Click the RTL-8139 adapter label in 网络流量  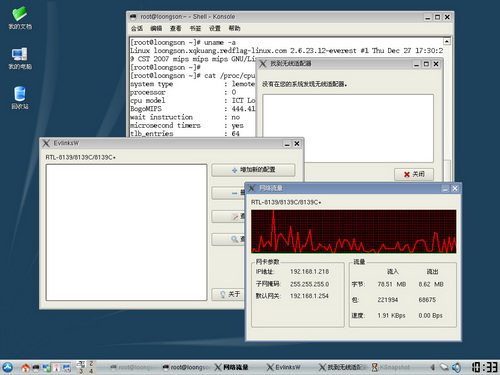[x=286, y=202]
